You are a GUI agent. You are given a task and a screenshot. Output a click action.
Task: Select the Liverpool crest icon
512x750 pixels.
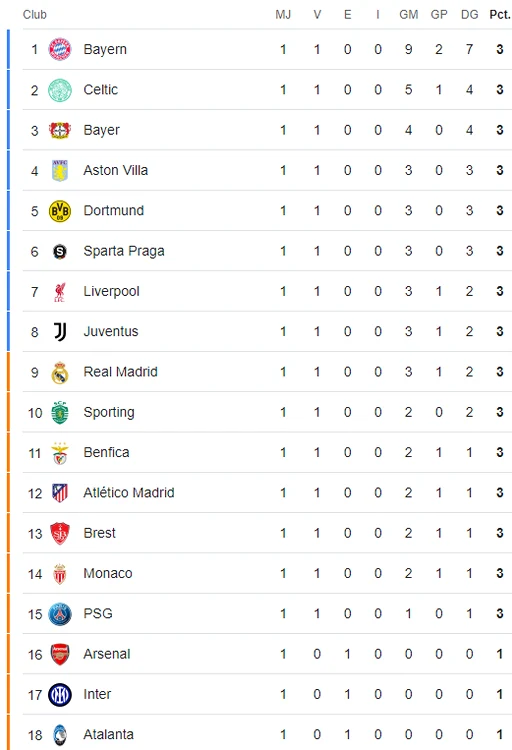pyautogui.click(x=60, y=292)
